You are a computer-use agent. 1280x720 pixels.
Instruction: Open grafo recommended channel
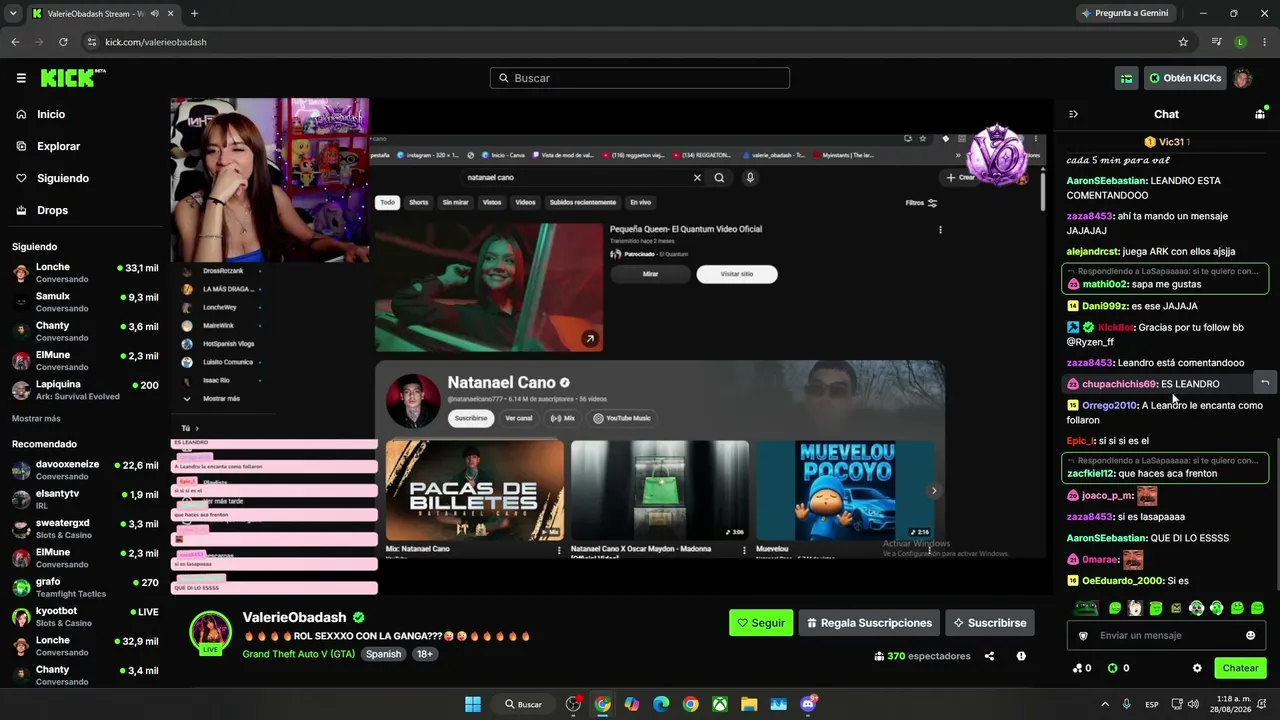pos(85,587)
